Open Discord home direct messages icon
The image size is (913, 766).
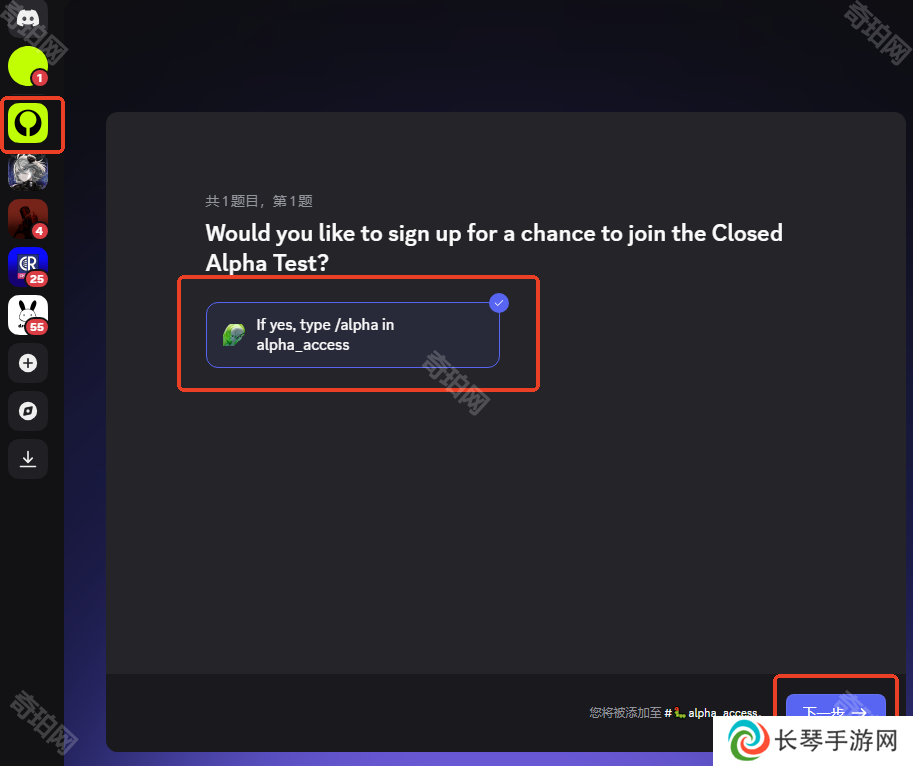27,19
